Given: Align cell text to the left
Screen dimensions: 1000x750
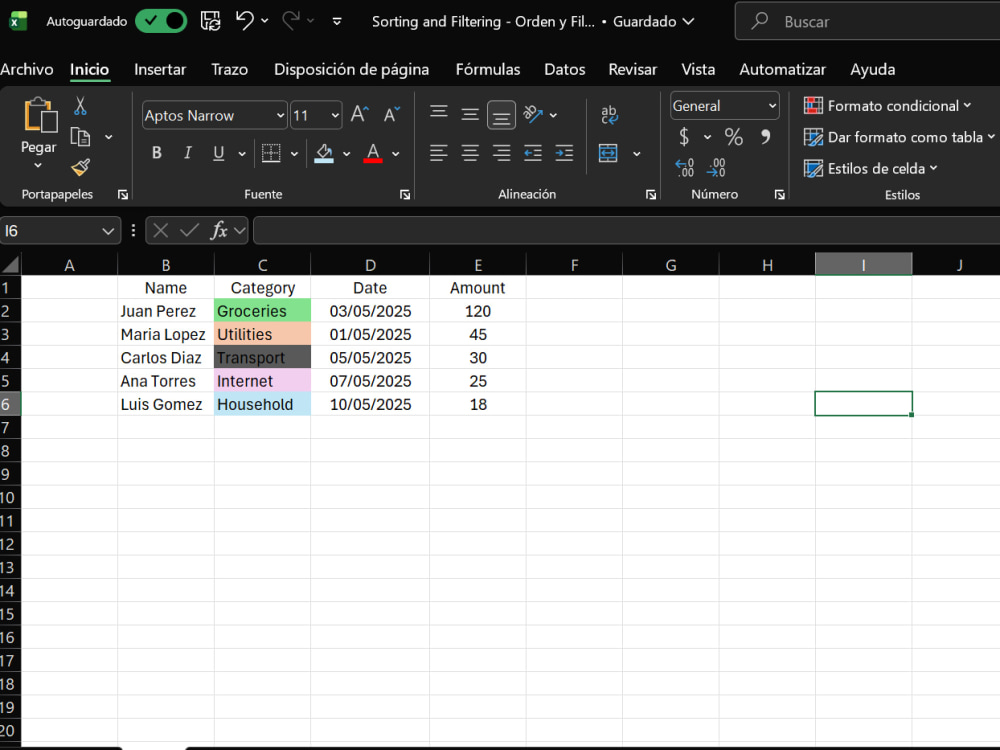Looking at the screenshot, I should pyautogui.click(x=439, y=153).
